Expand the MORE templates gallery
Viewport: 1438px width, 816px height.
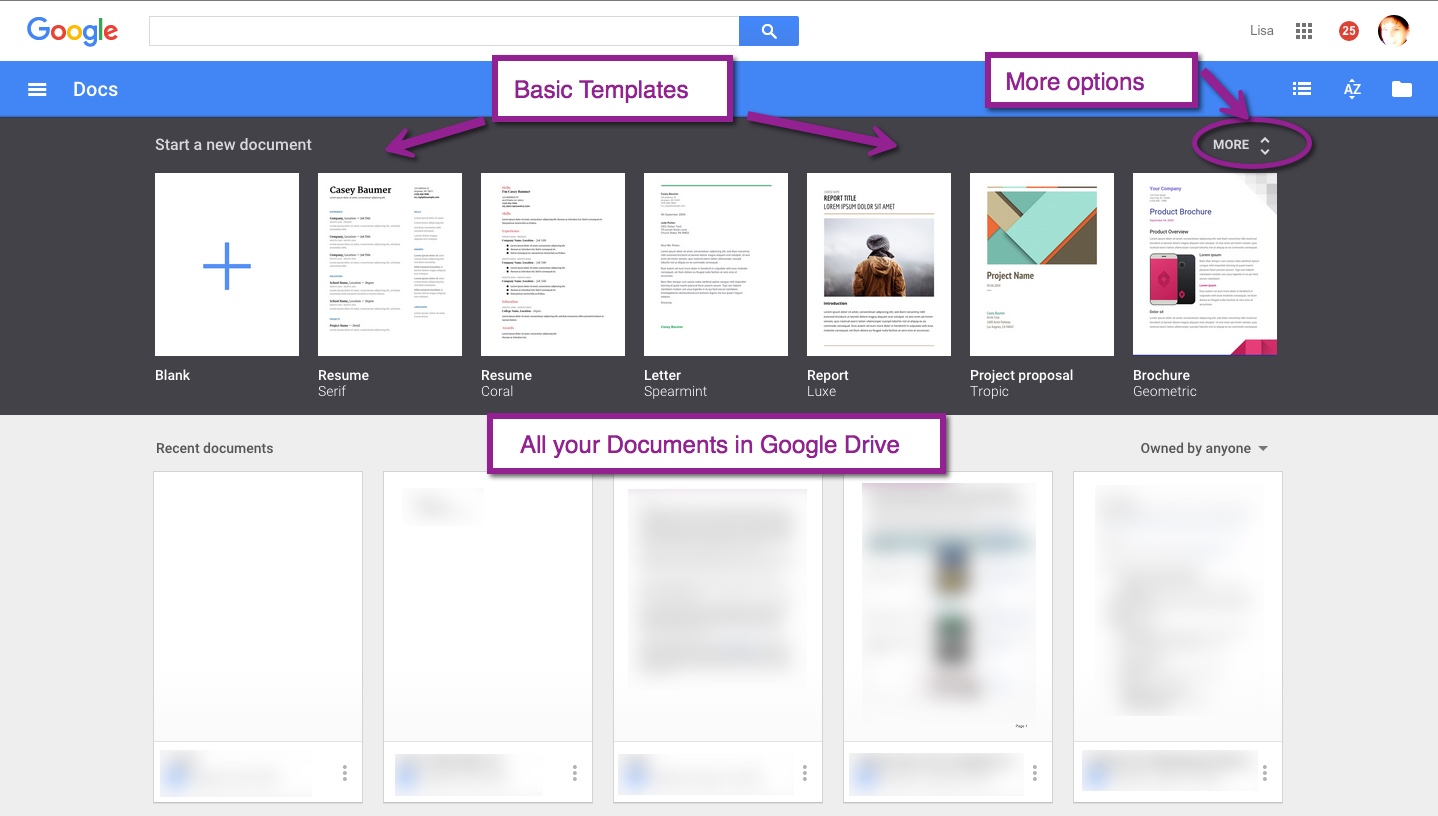click(1242, 145)
